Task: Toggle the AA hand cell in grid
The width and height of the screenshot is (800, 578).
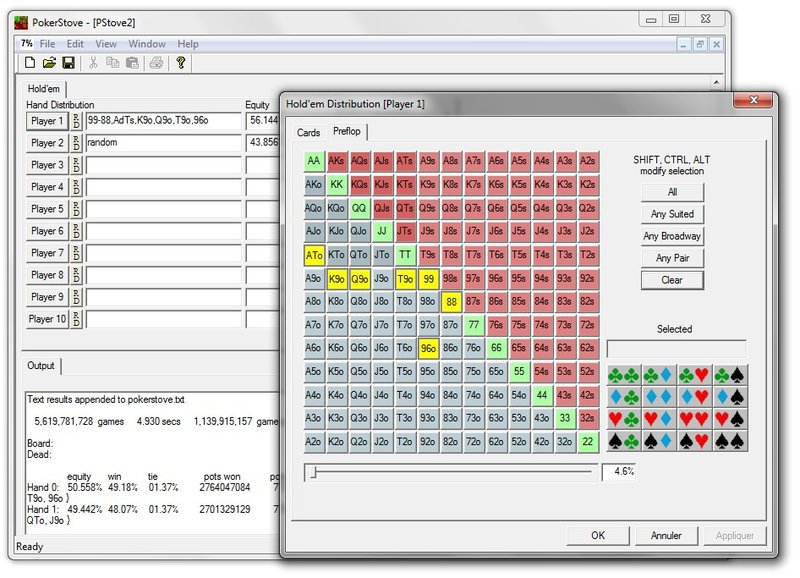Action: click(314, 162)
